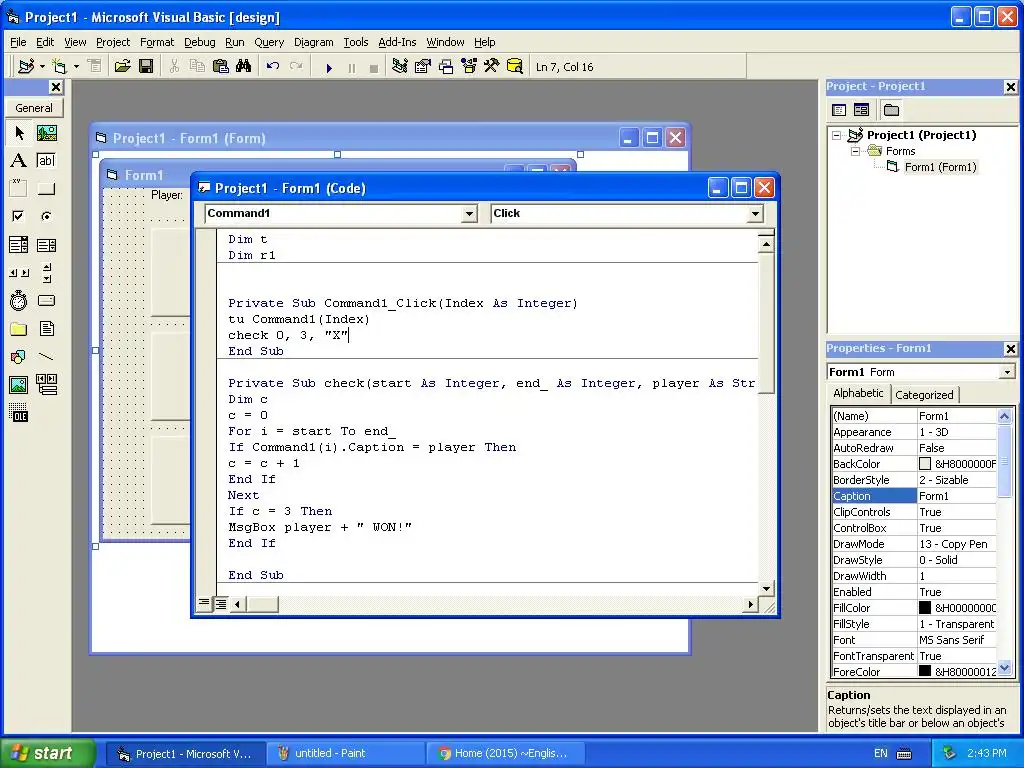The width and height of the screenshot is (1024, 768).
Task: Click the BackColor color swatch
Action: [x=925, y=464]
